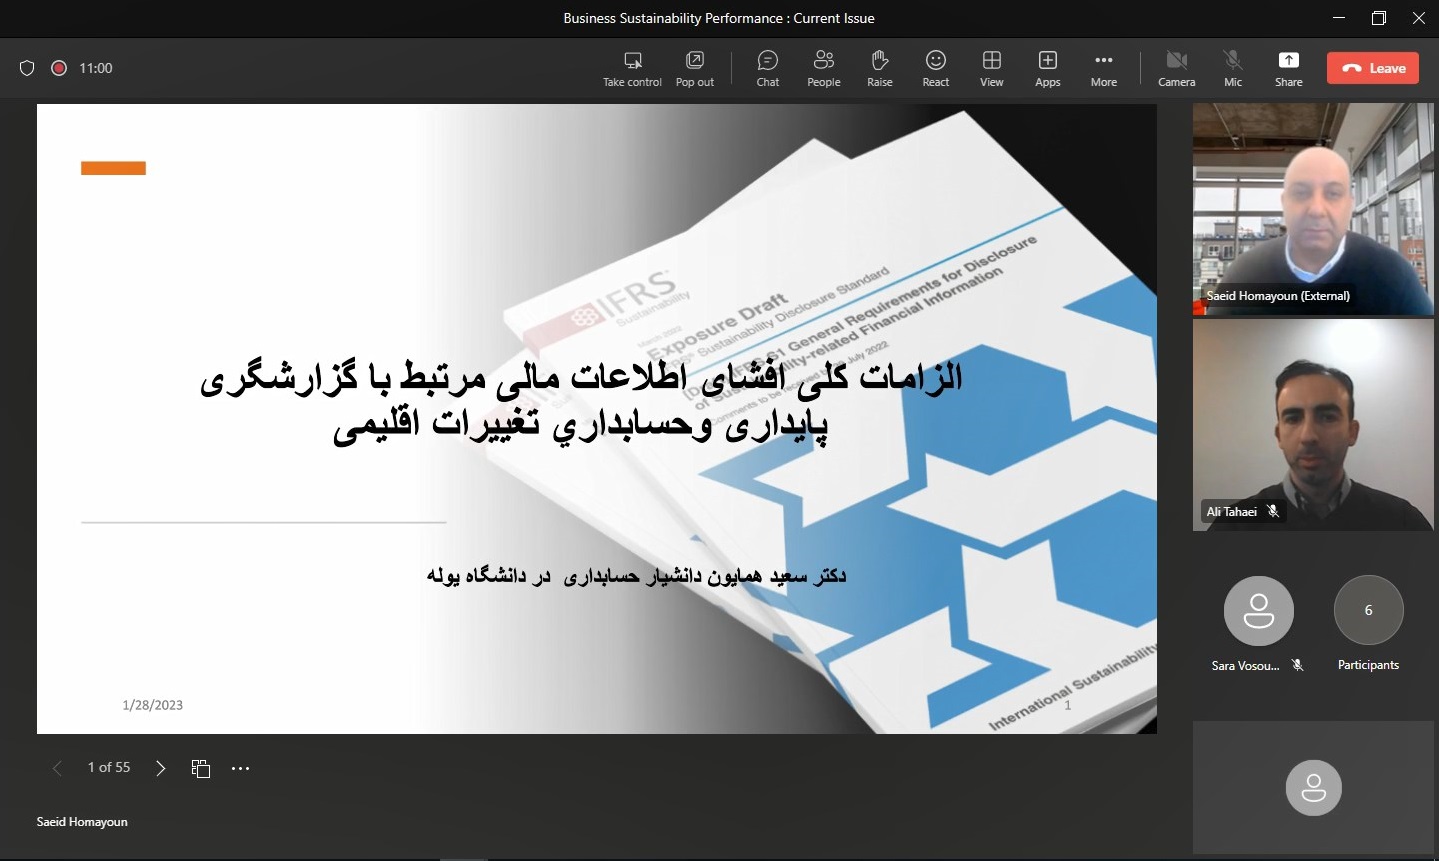
Task: Click the slide date 1/28/2023
Action: point(153,705)
